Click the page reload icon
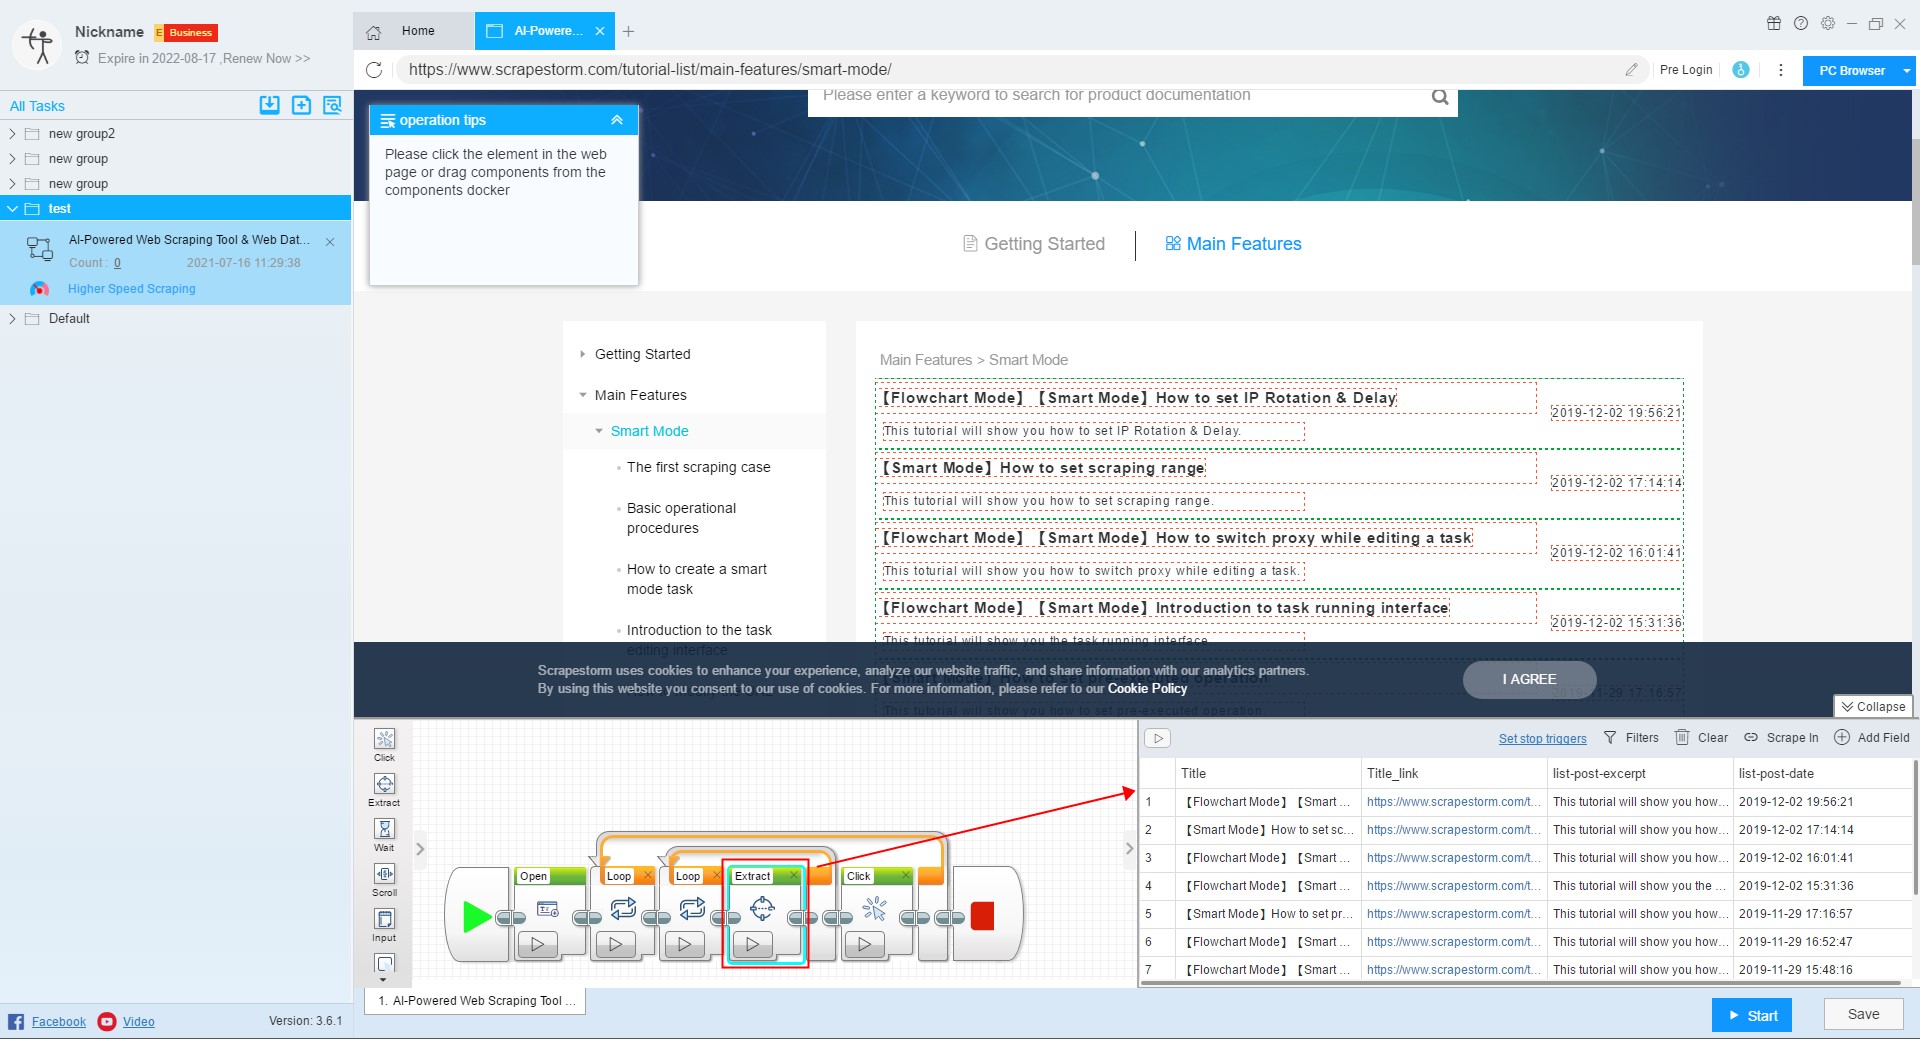This screenshot has height=1039, width=1921. click(x=374, y=70)
